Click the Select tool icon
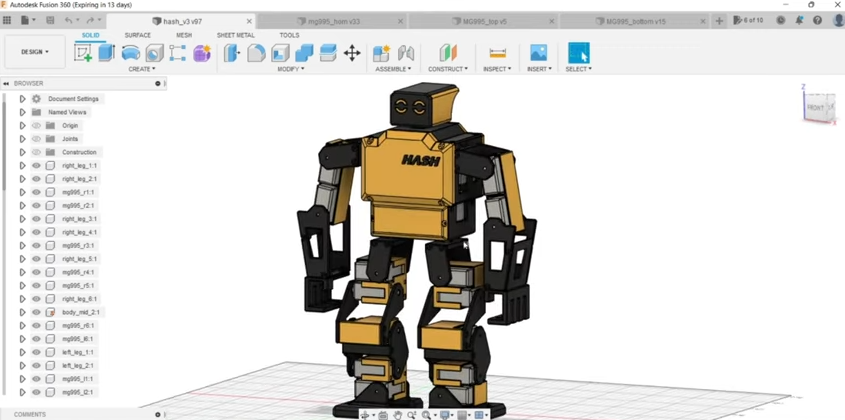The width and height of the screenshot is (845, 420). point(579,53)
